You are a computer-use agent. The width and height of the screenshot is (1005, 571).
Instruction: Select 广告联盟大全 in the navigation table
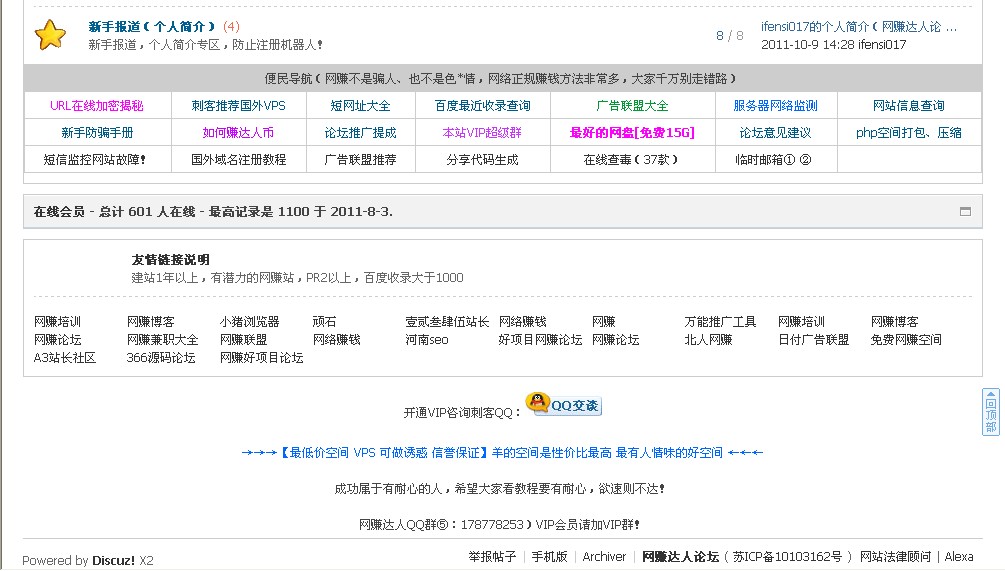pos(632,106)
